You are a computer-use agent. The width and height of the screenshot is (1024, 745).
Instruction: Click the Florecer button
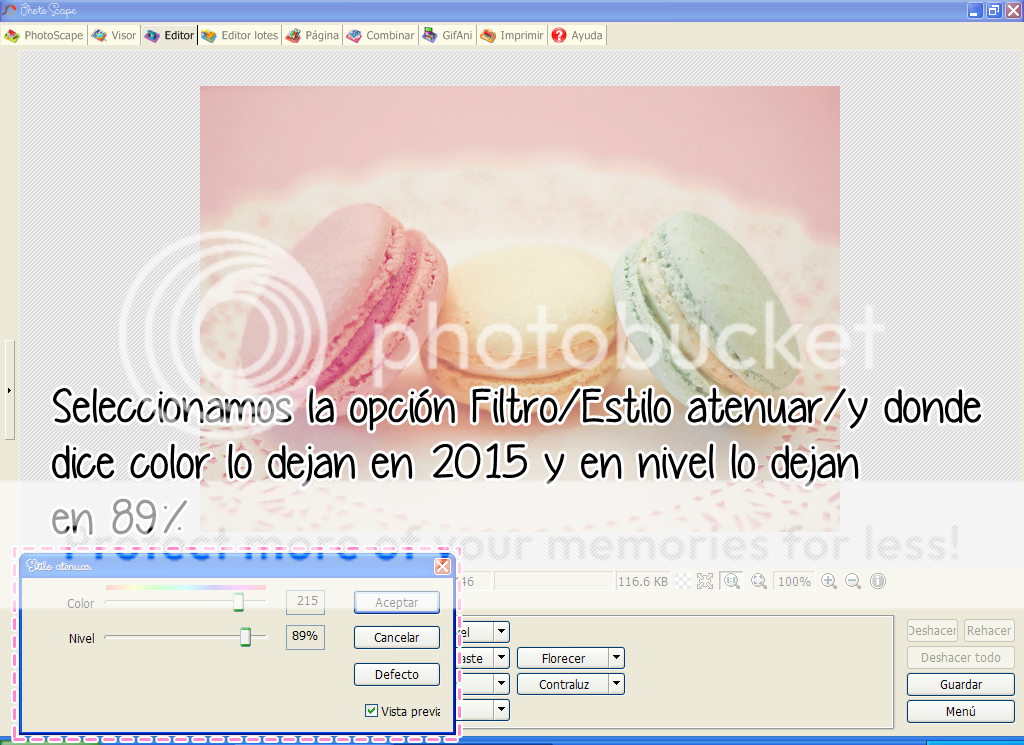(x=564, y=658)
